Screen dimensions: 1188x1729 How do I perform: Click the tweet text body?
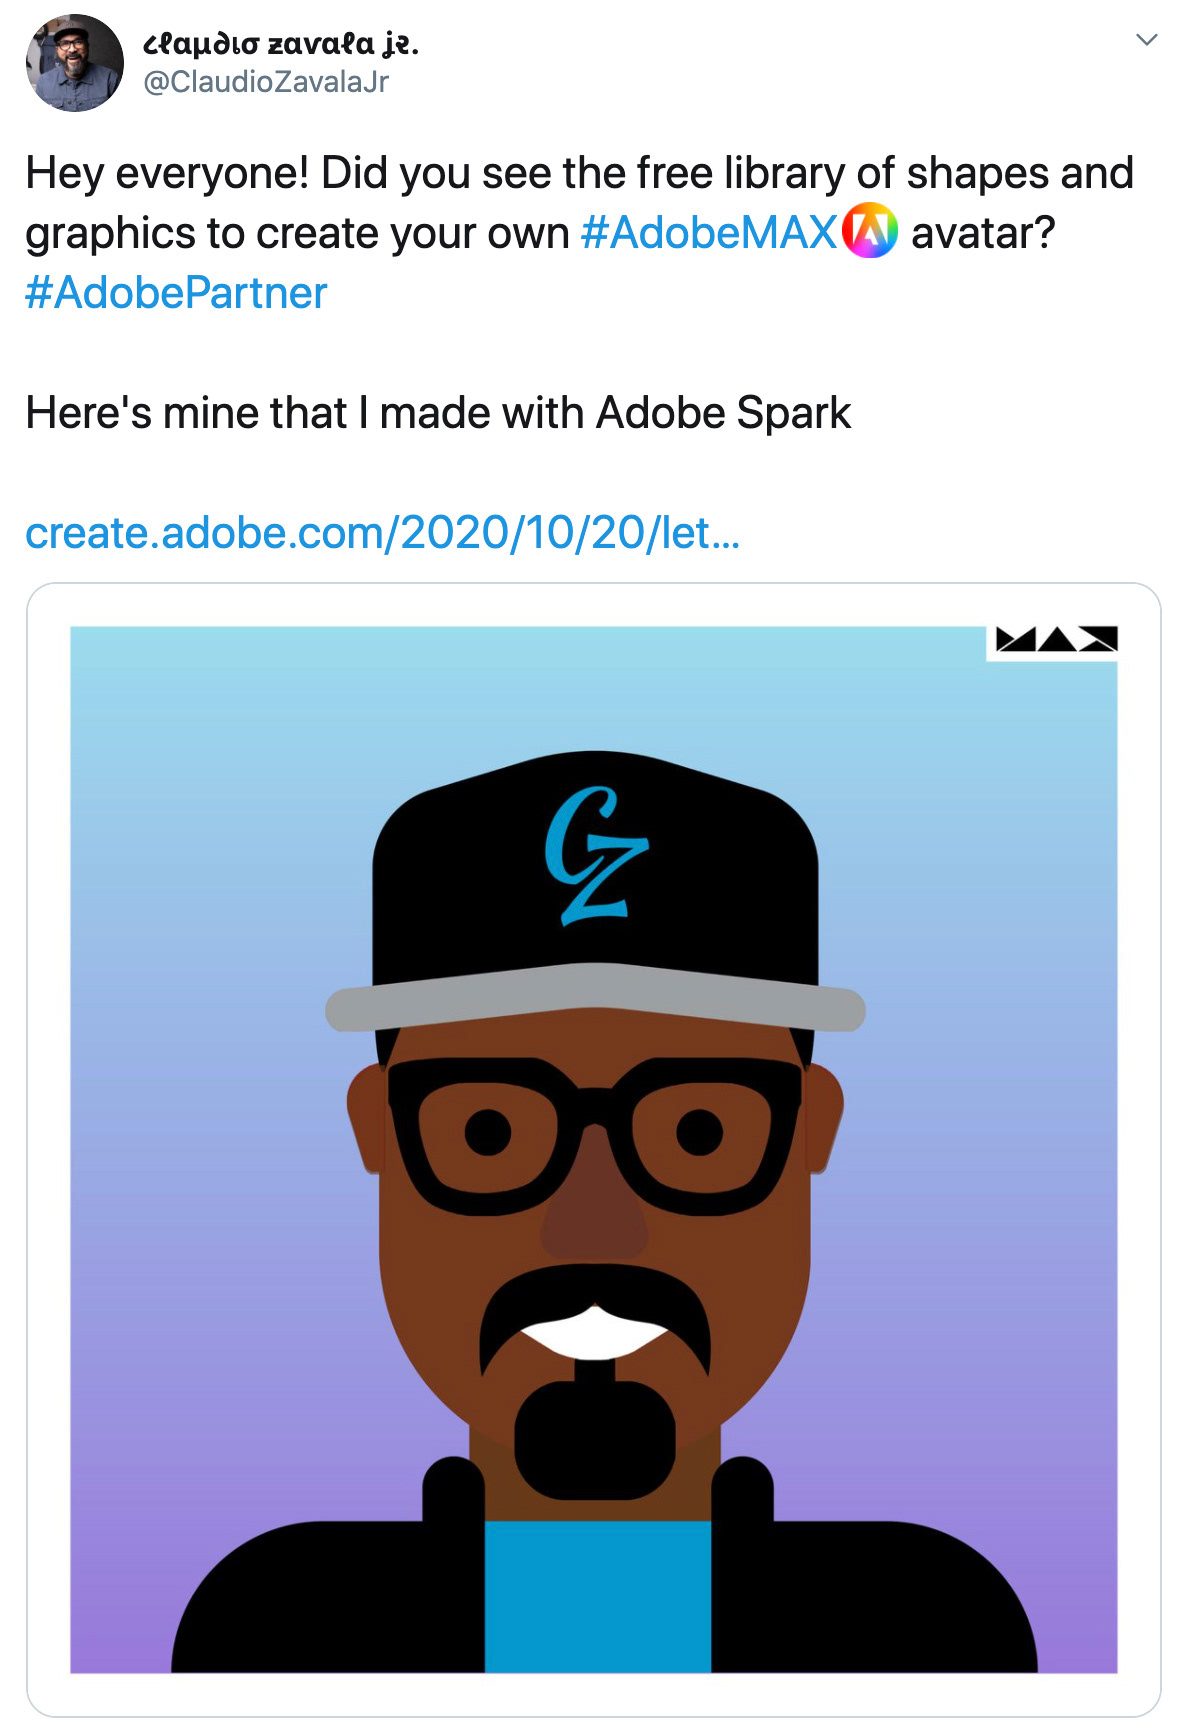(x=580, y=293)
